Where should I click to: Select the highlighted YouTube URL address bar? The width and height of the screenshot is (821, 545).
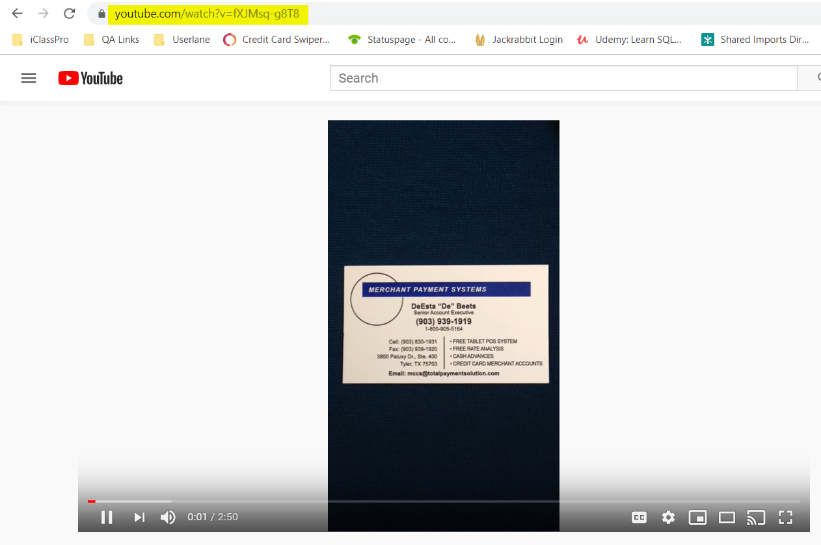208,14
